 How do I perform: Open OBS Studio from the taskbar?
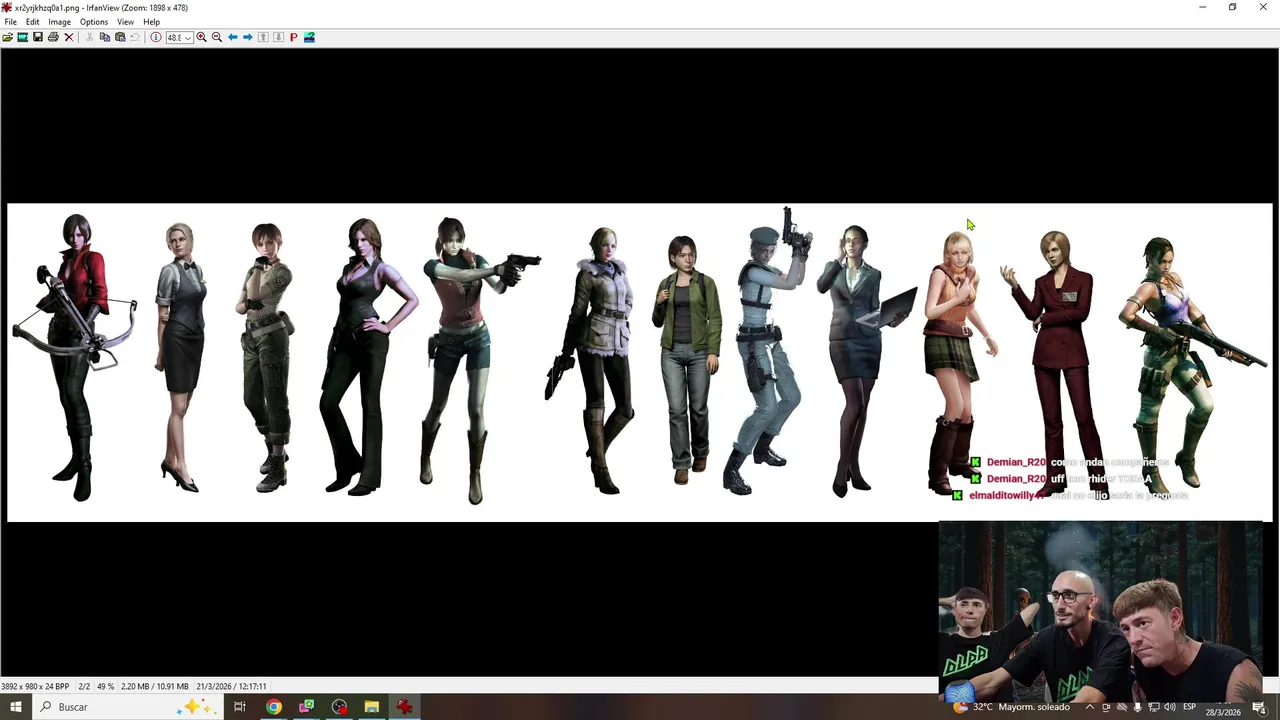(x=339, y=707)
